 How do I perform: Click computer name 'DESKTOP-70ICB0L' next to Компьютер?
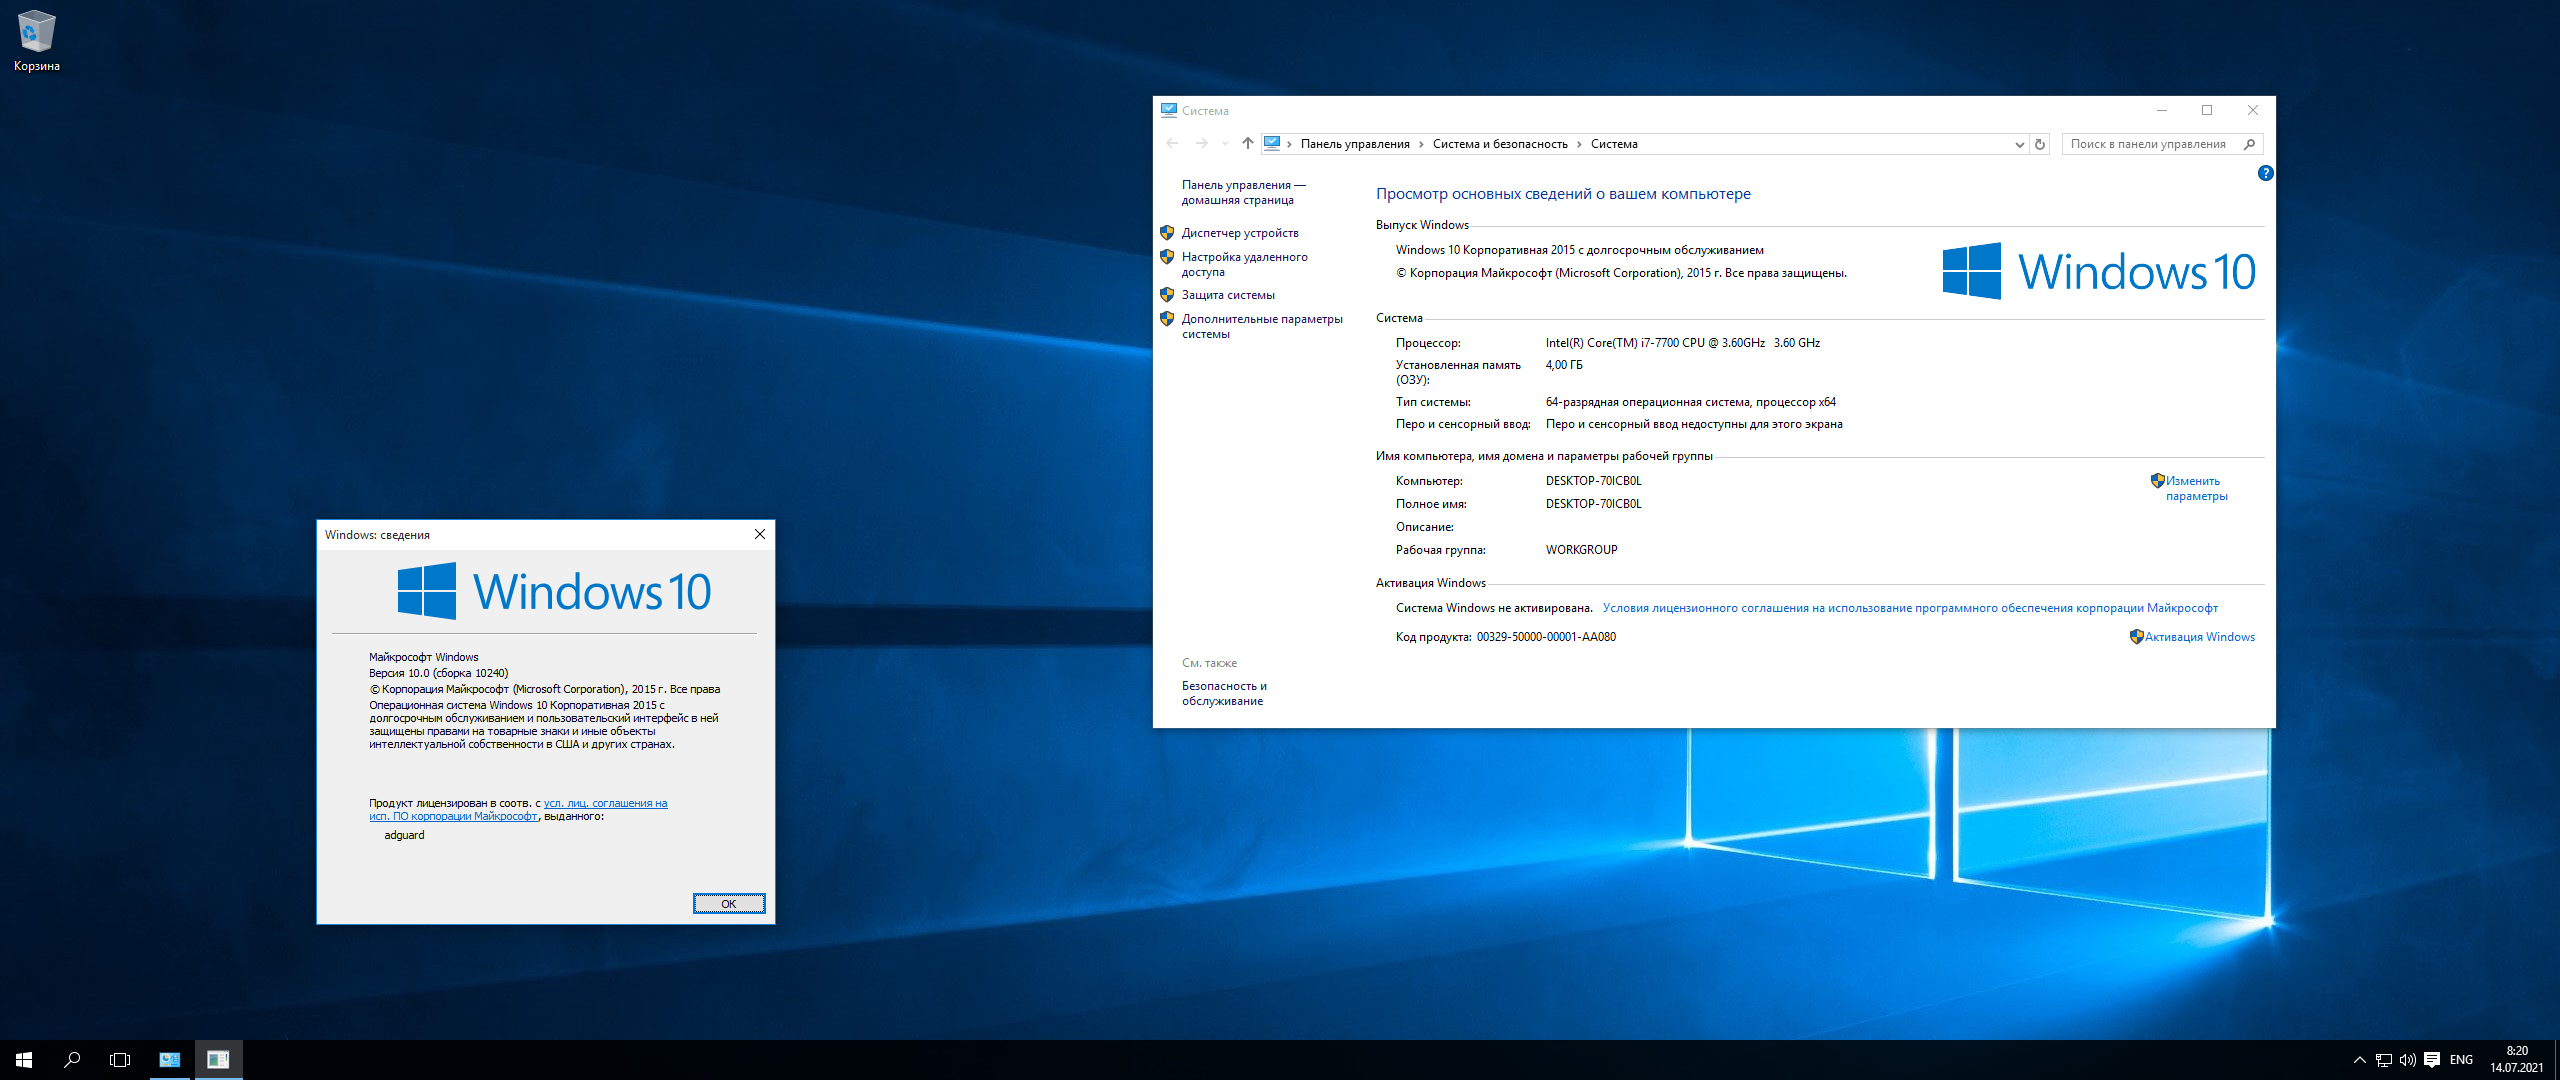[1593, 481]
